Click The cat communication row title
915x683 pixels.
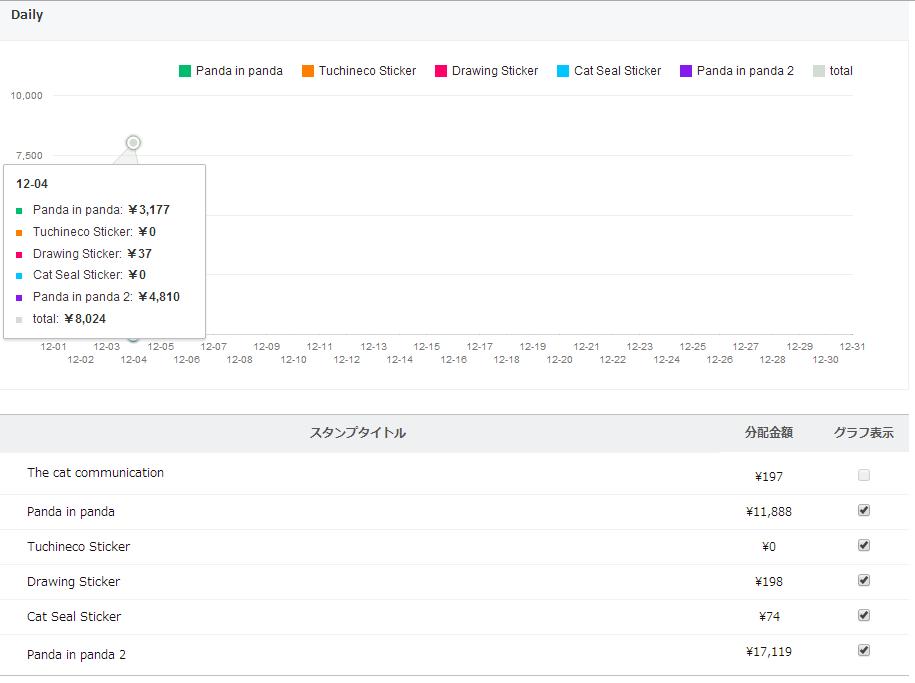click(95, 473)
